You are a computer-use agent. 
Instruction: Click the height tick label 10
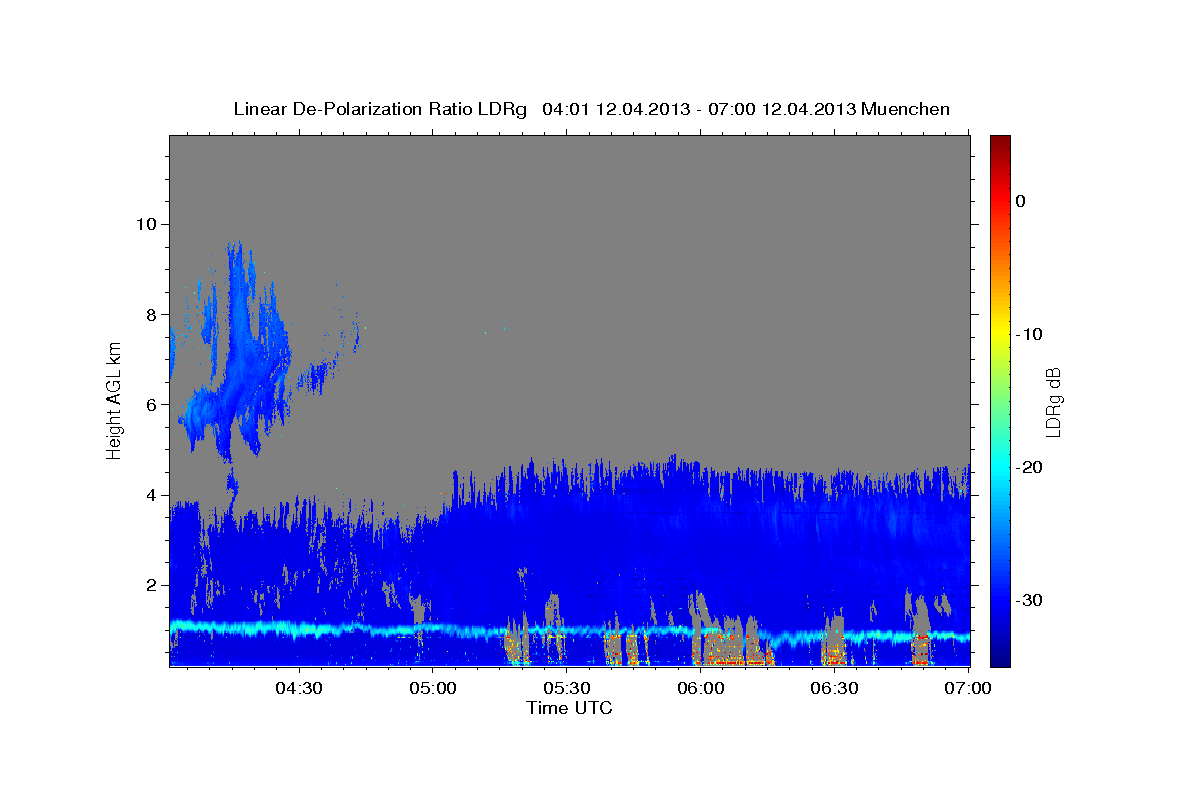[x=146, y=224]
